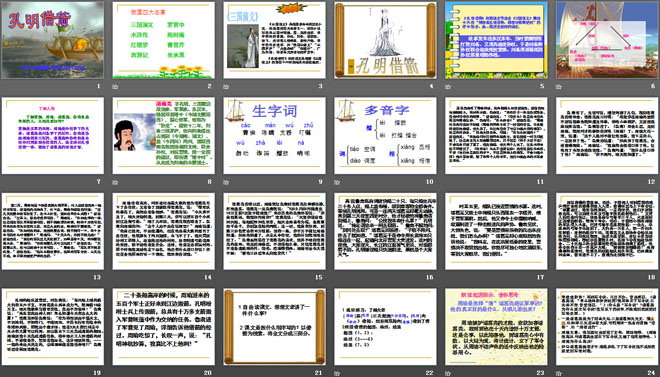Select slide 12 text passage thumbnail
This screenshot has height=377, width=660.
tap(607, 135)
